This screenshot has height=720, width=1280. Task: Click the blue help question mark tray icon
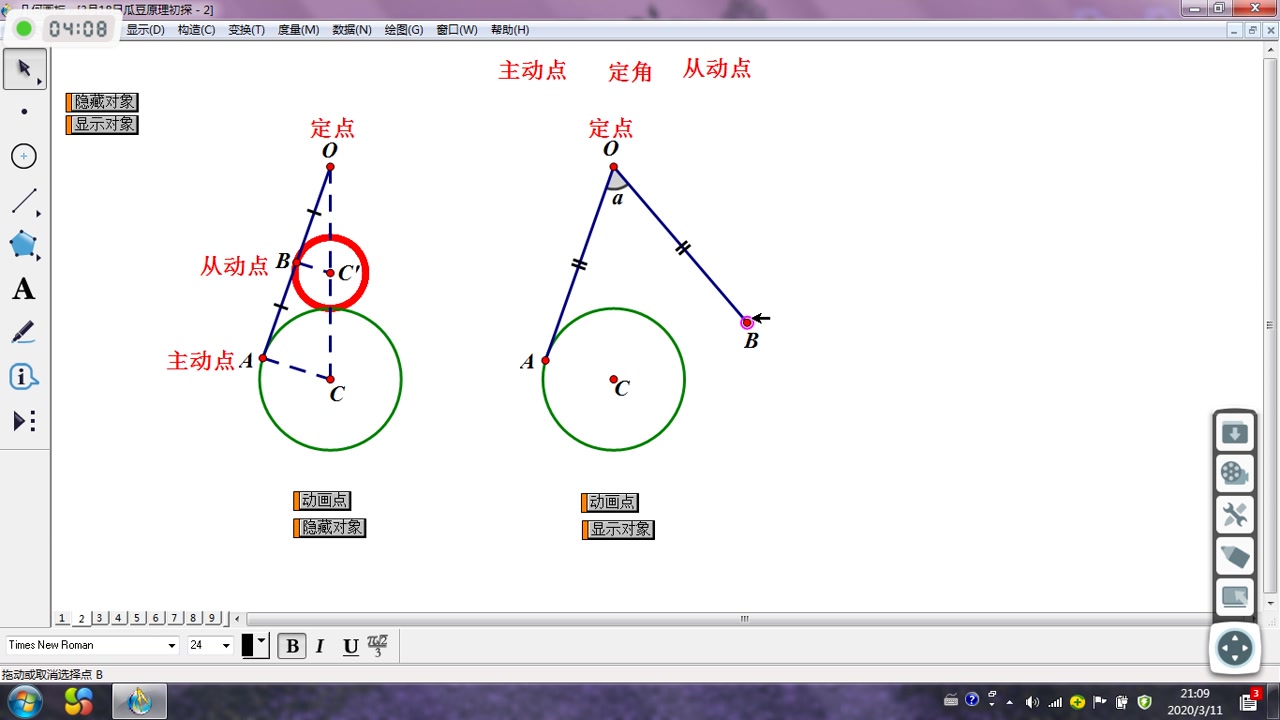coord(972,700)
